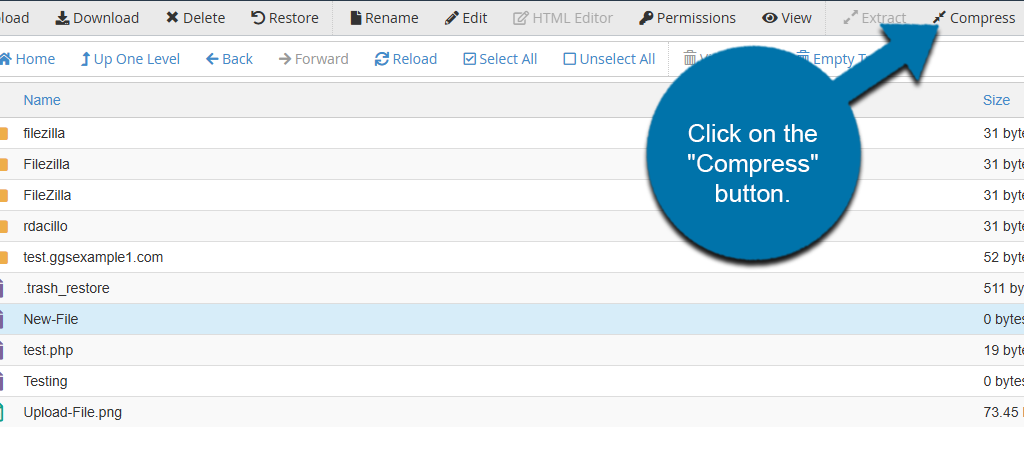Sort files by Size column header
1024x456 pixels.
[x=996, y=100]
